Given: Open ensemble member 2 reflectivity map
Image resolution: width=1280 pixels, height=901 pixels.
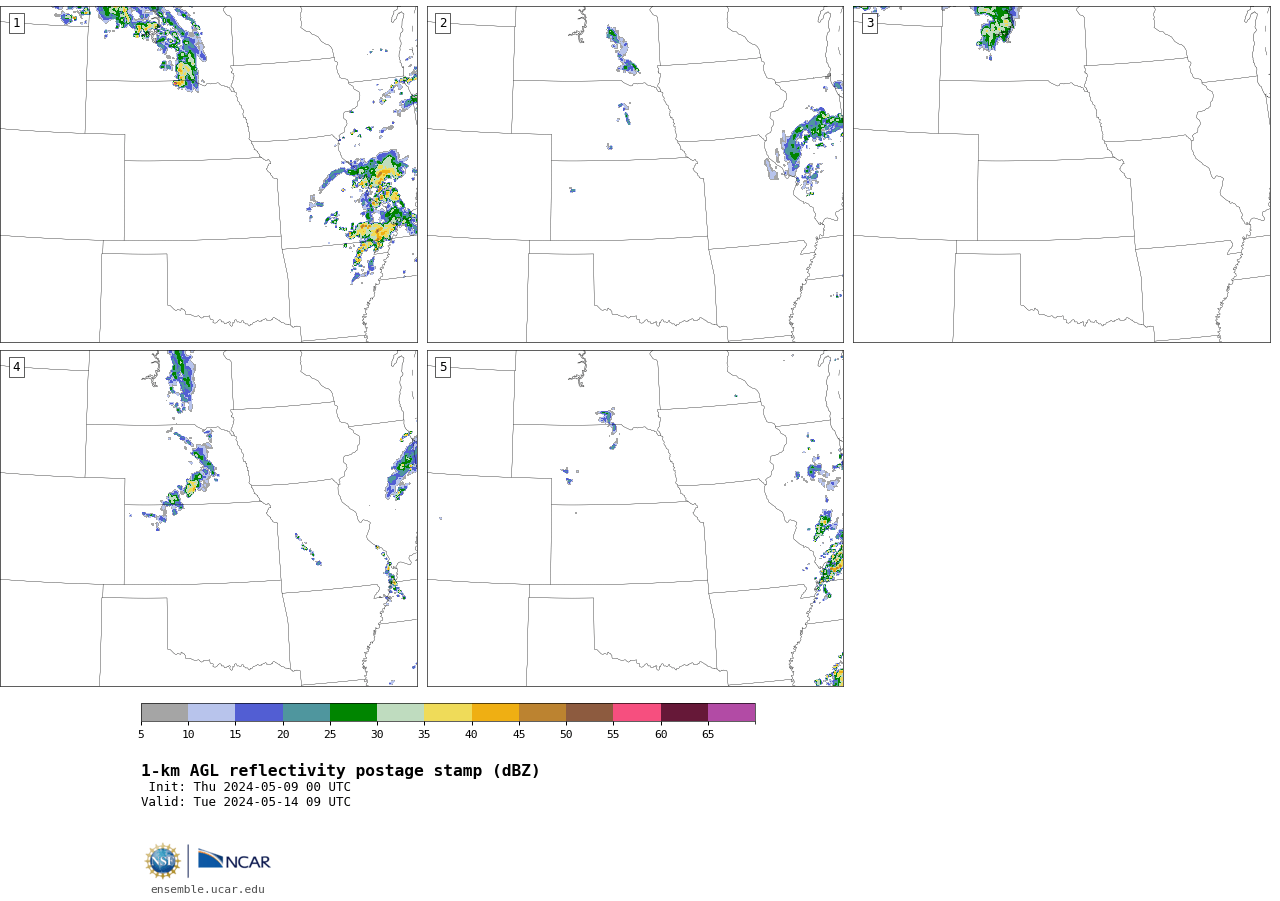Looking at the screenshot, I should pyautogui.click(x=635, y=174).
